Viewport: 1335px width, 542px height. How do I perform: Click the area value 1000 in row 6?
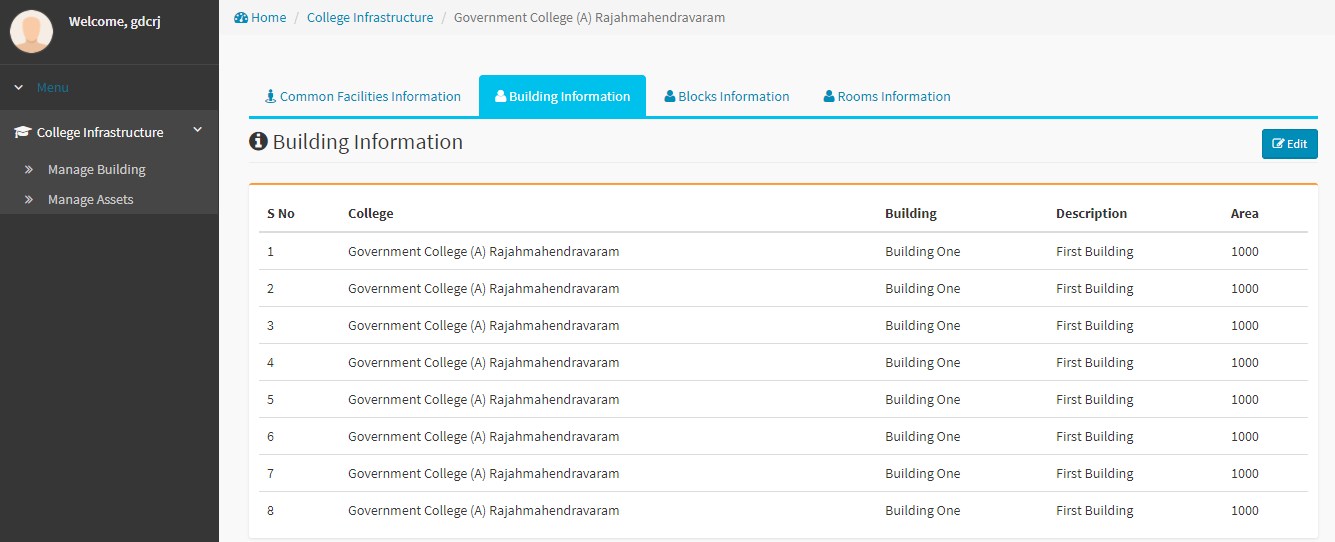click(1245, 437)
